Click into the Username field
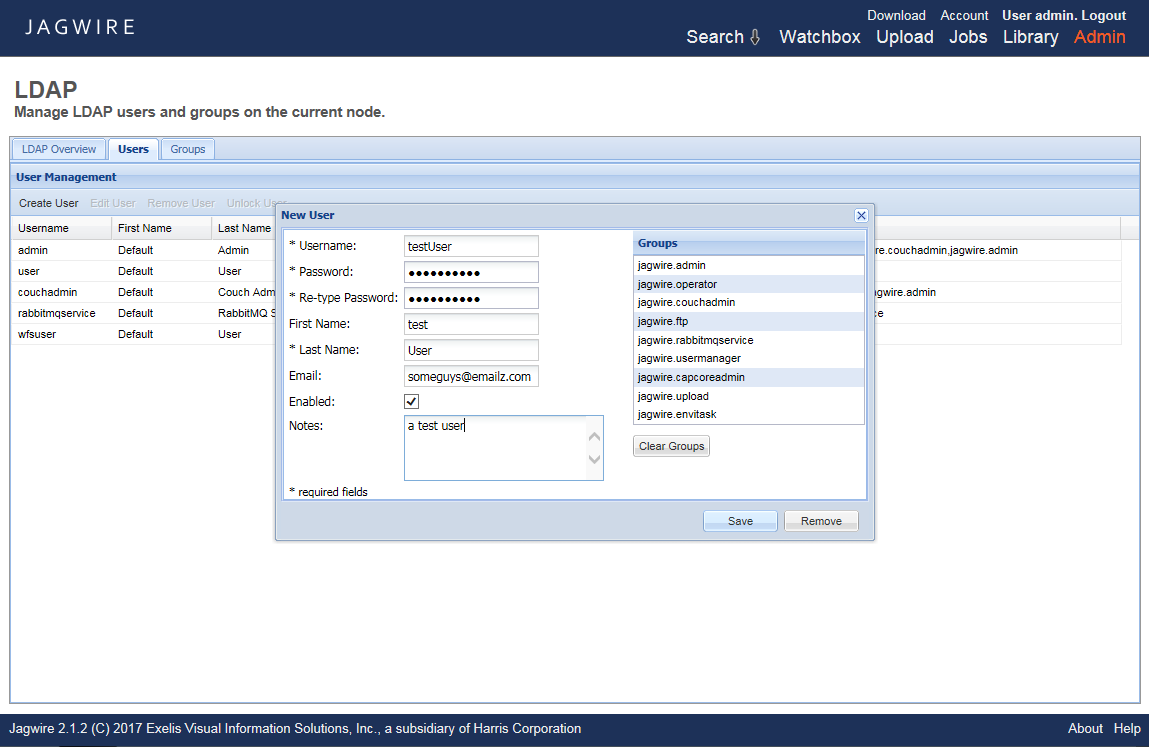 pos(471,246)
